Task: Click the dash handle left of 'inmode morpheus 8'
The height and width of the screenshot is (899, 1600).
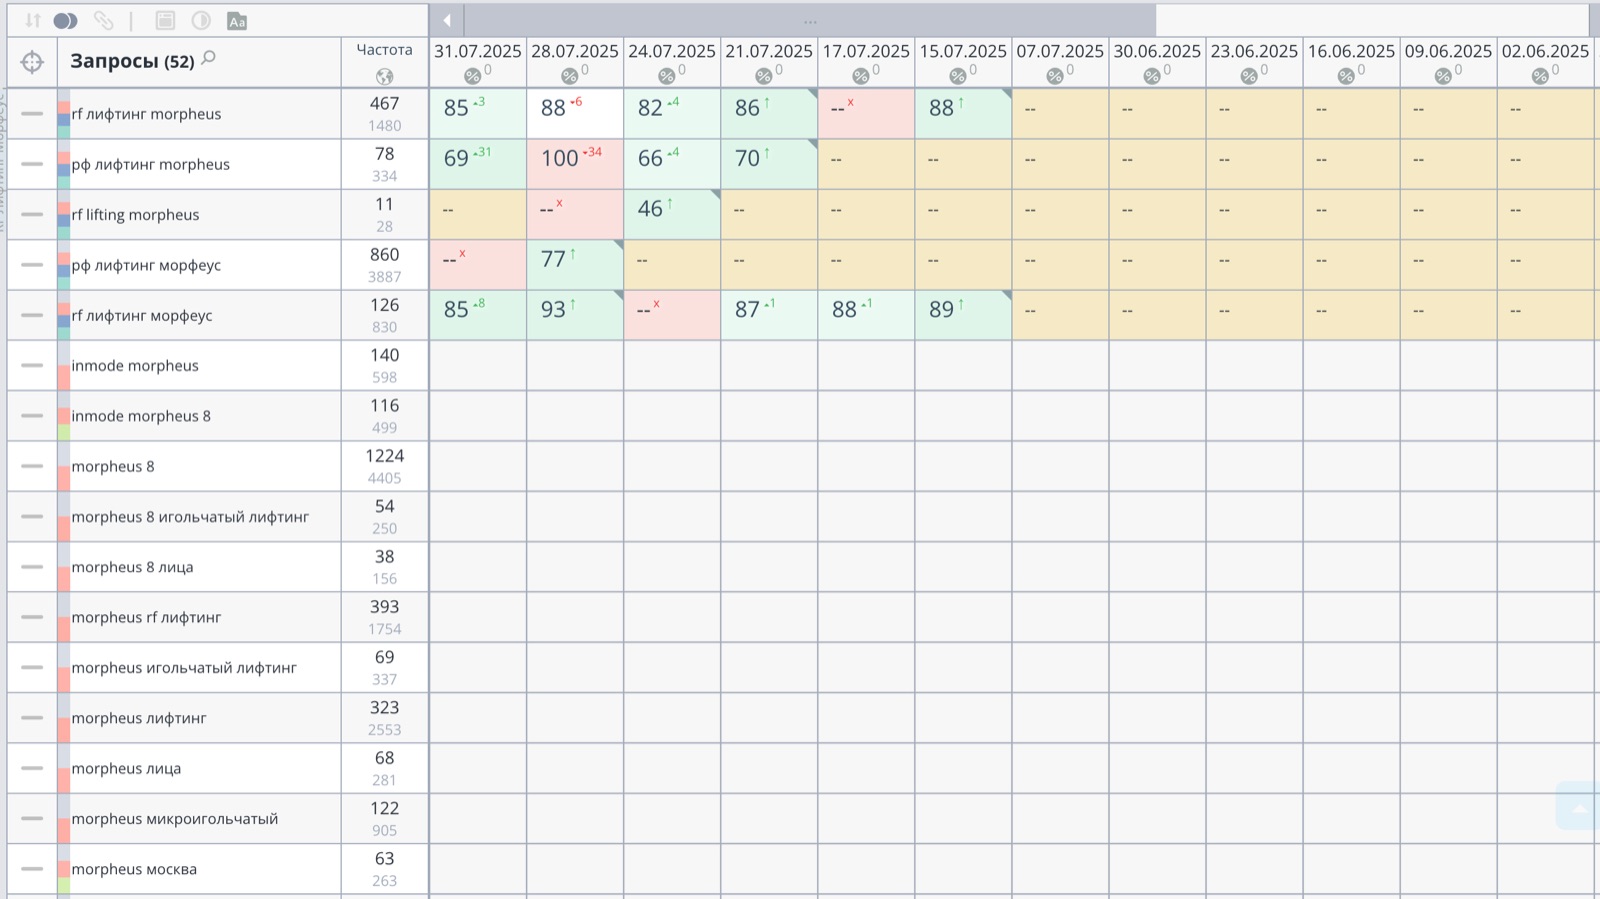Action: [32, 416]
